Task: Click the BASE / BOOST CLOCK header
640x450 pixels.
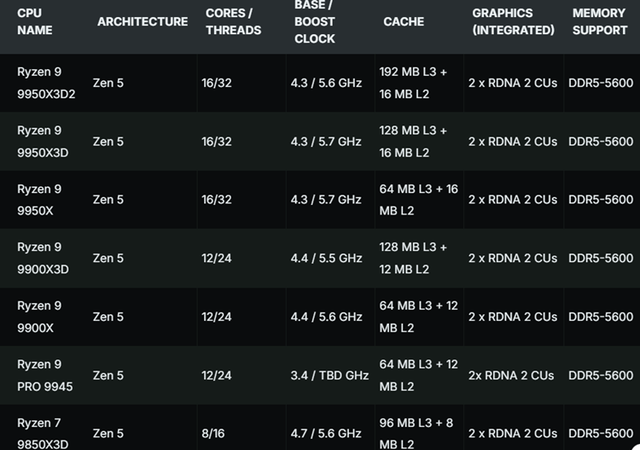Action: tap(314, 22)
